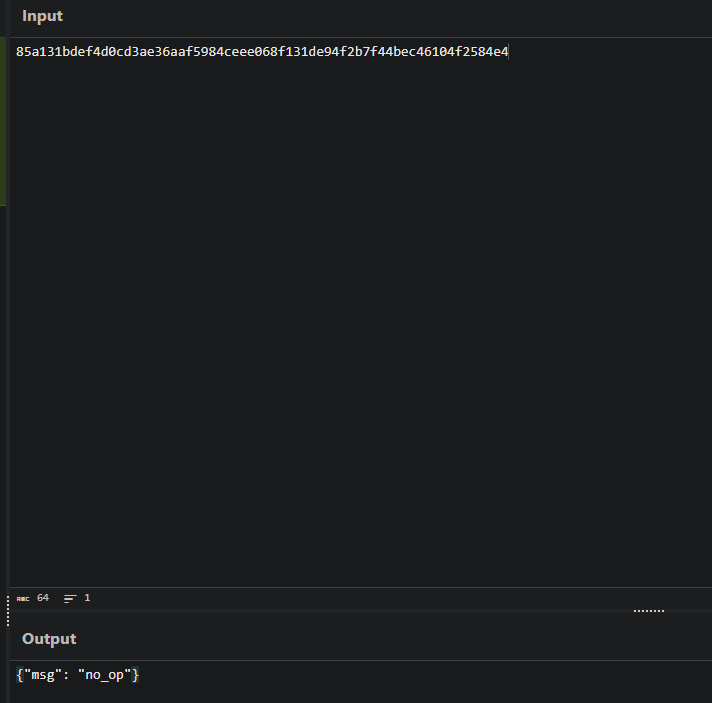
Task: Click the green bar at left of Input
Action: [x=4, y=120]
